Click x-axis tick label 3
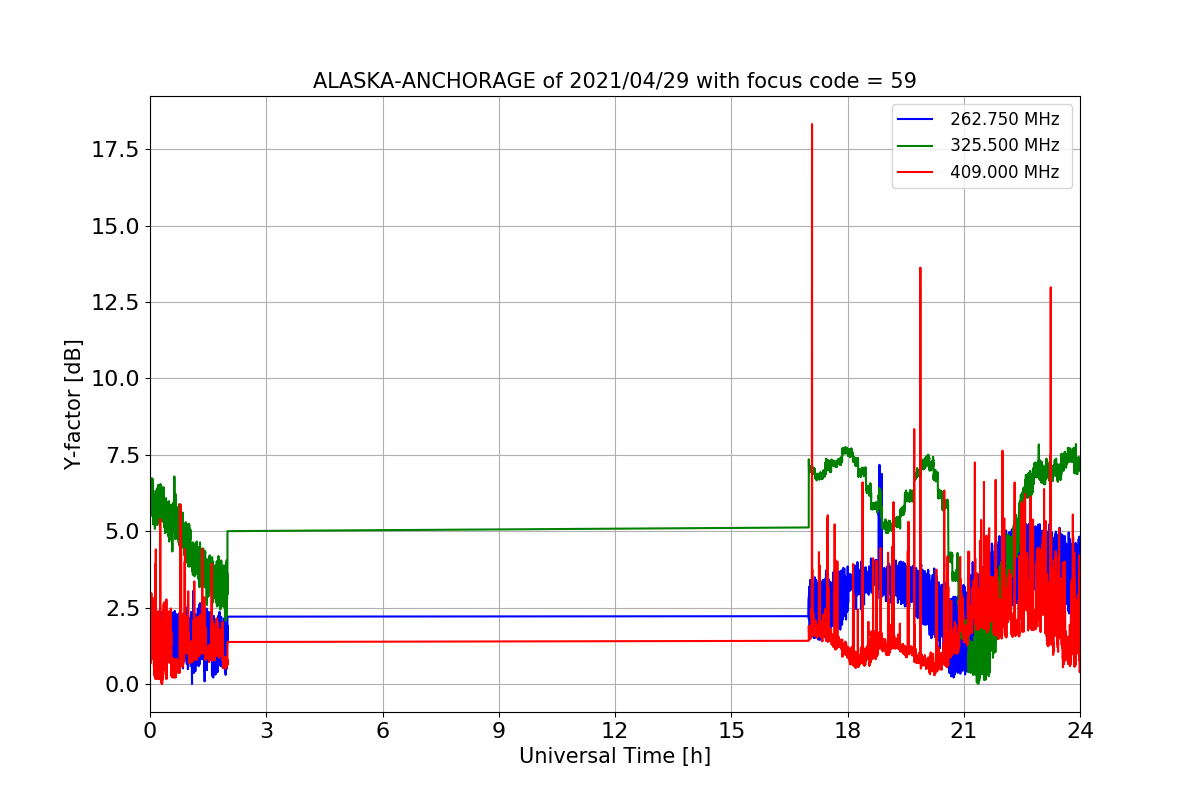 [266, 730]
